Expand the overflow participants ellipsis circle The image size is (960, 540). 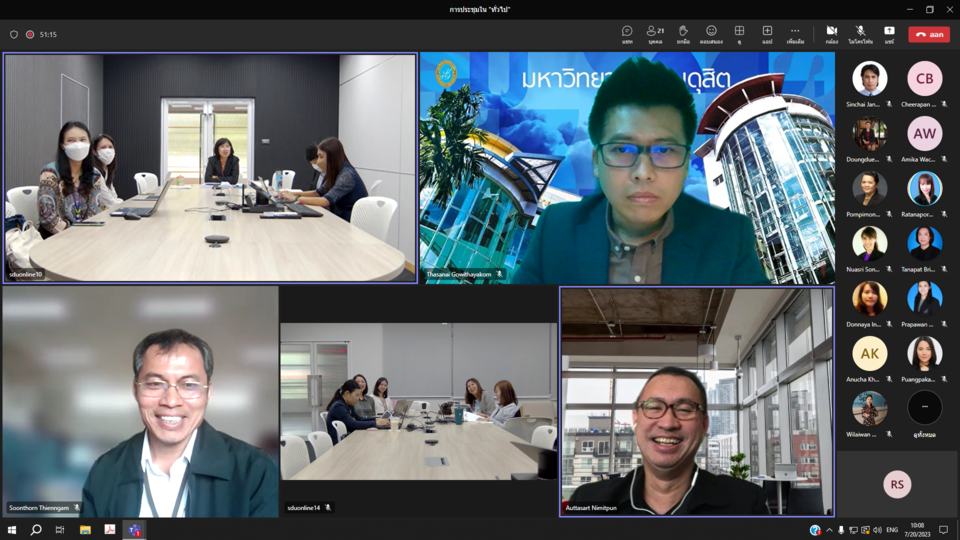tap(924, 407)
